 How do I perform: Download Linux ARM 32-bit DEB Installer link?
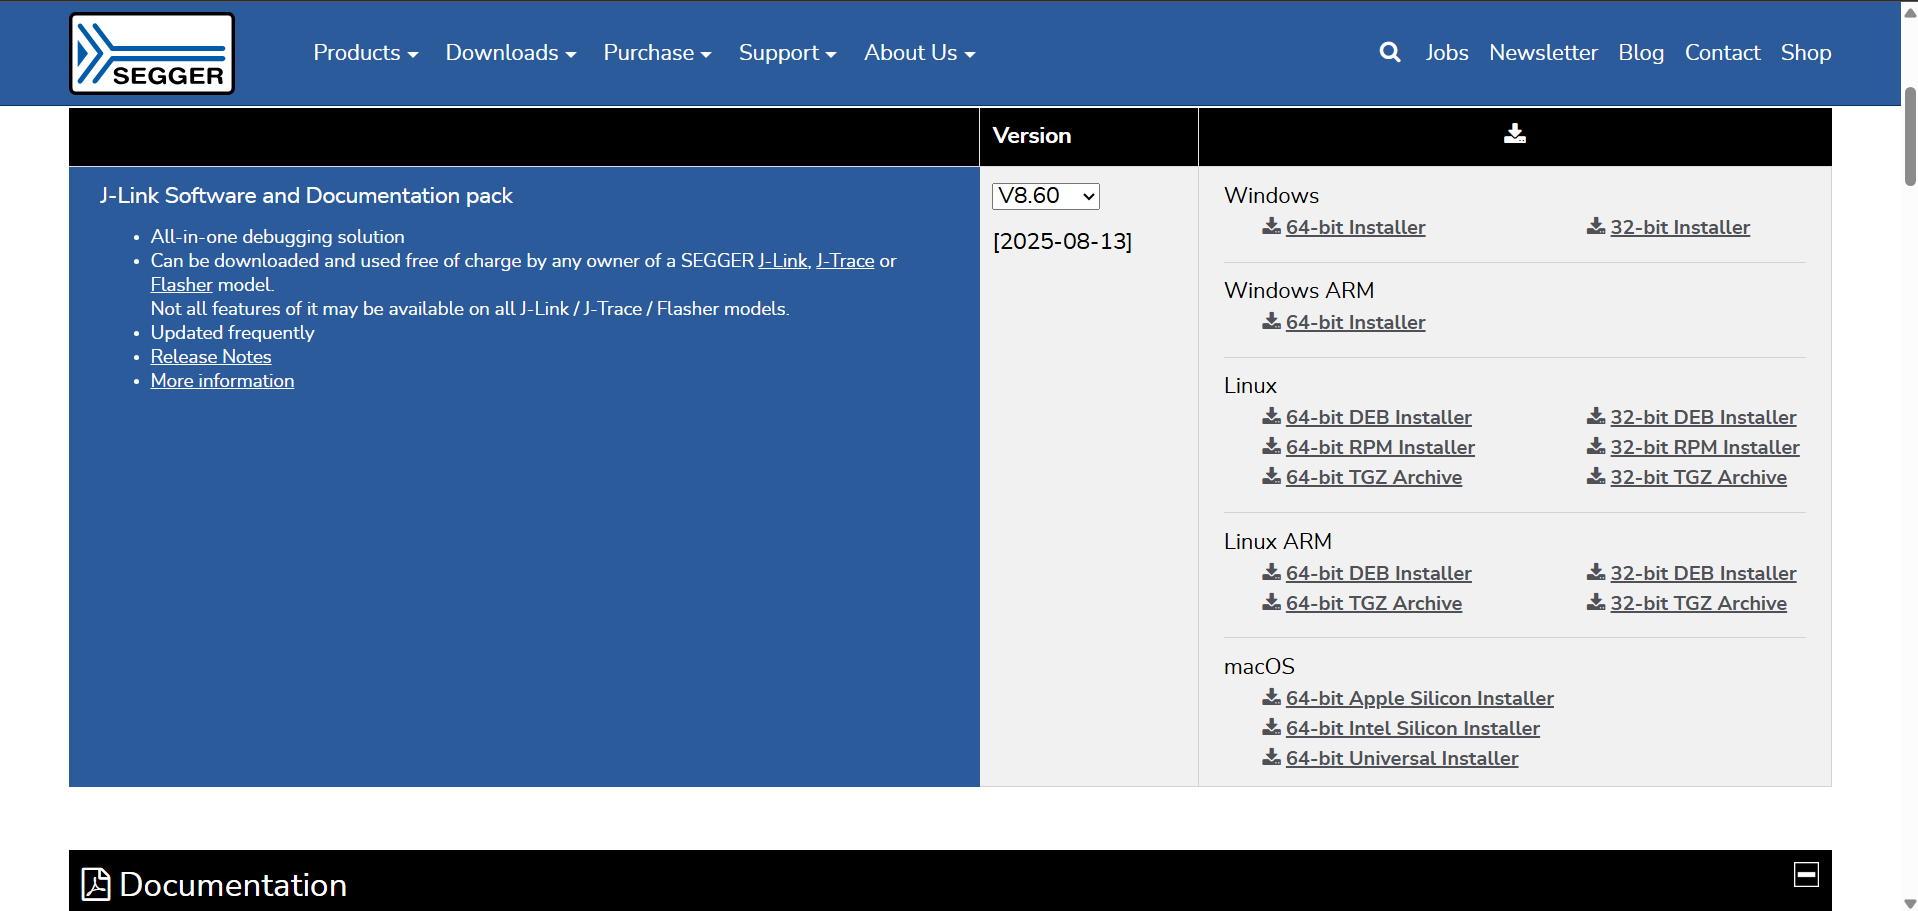[1703, 573]
